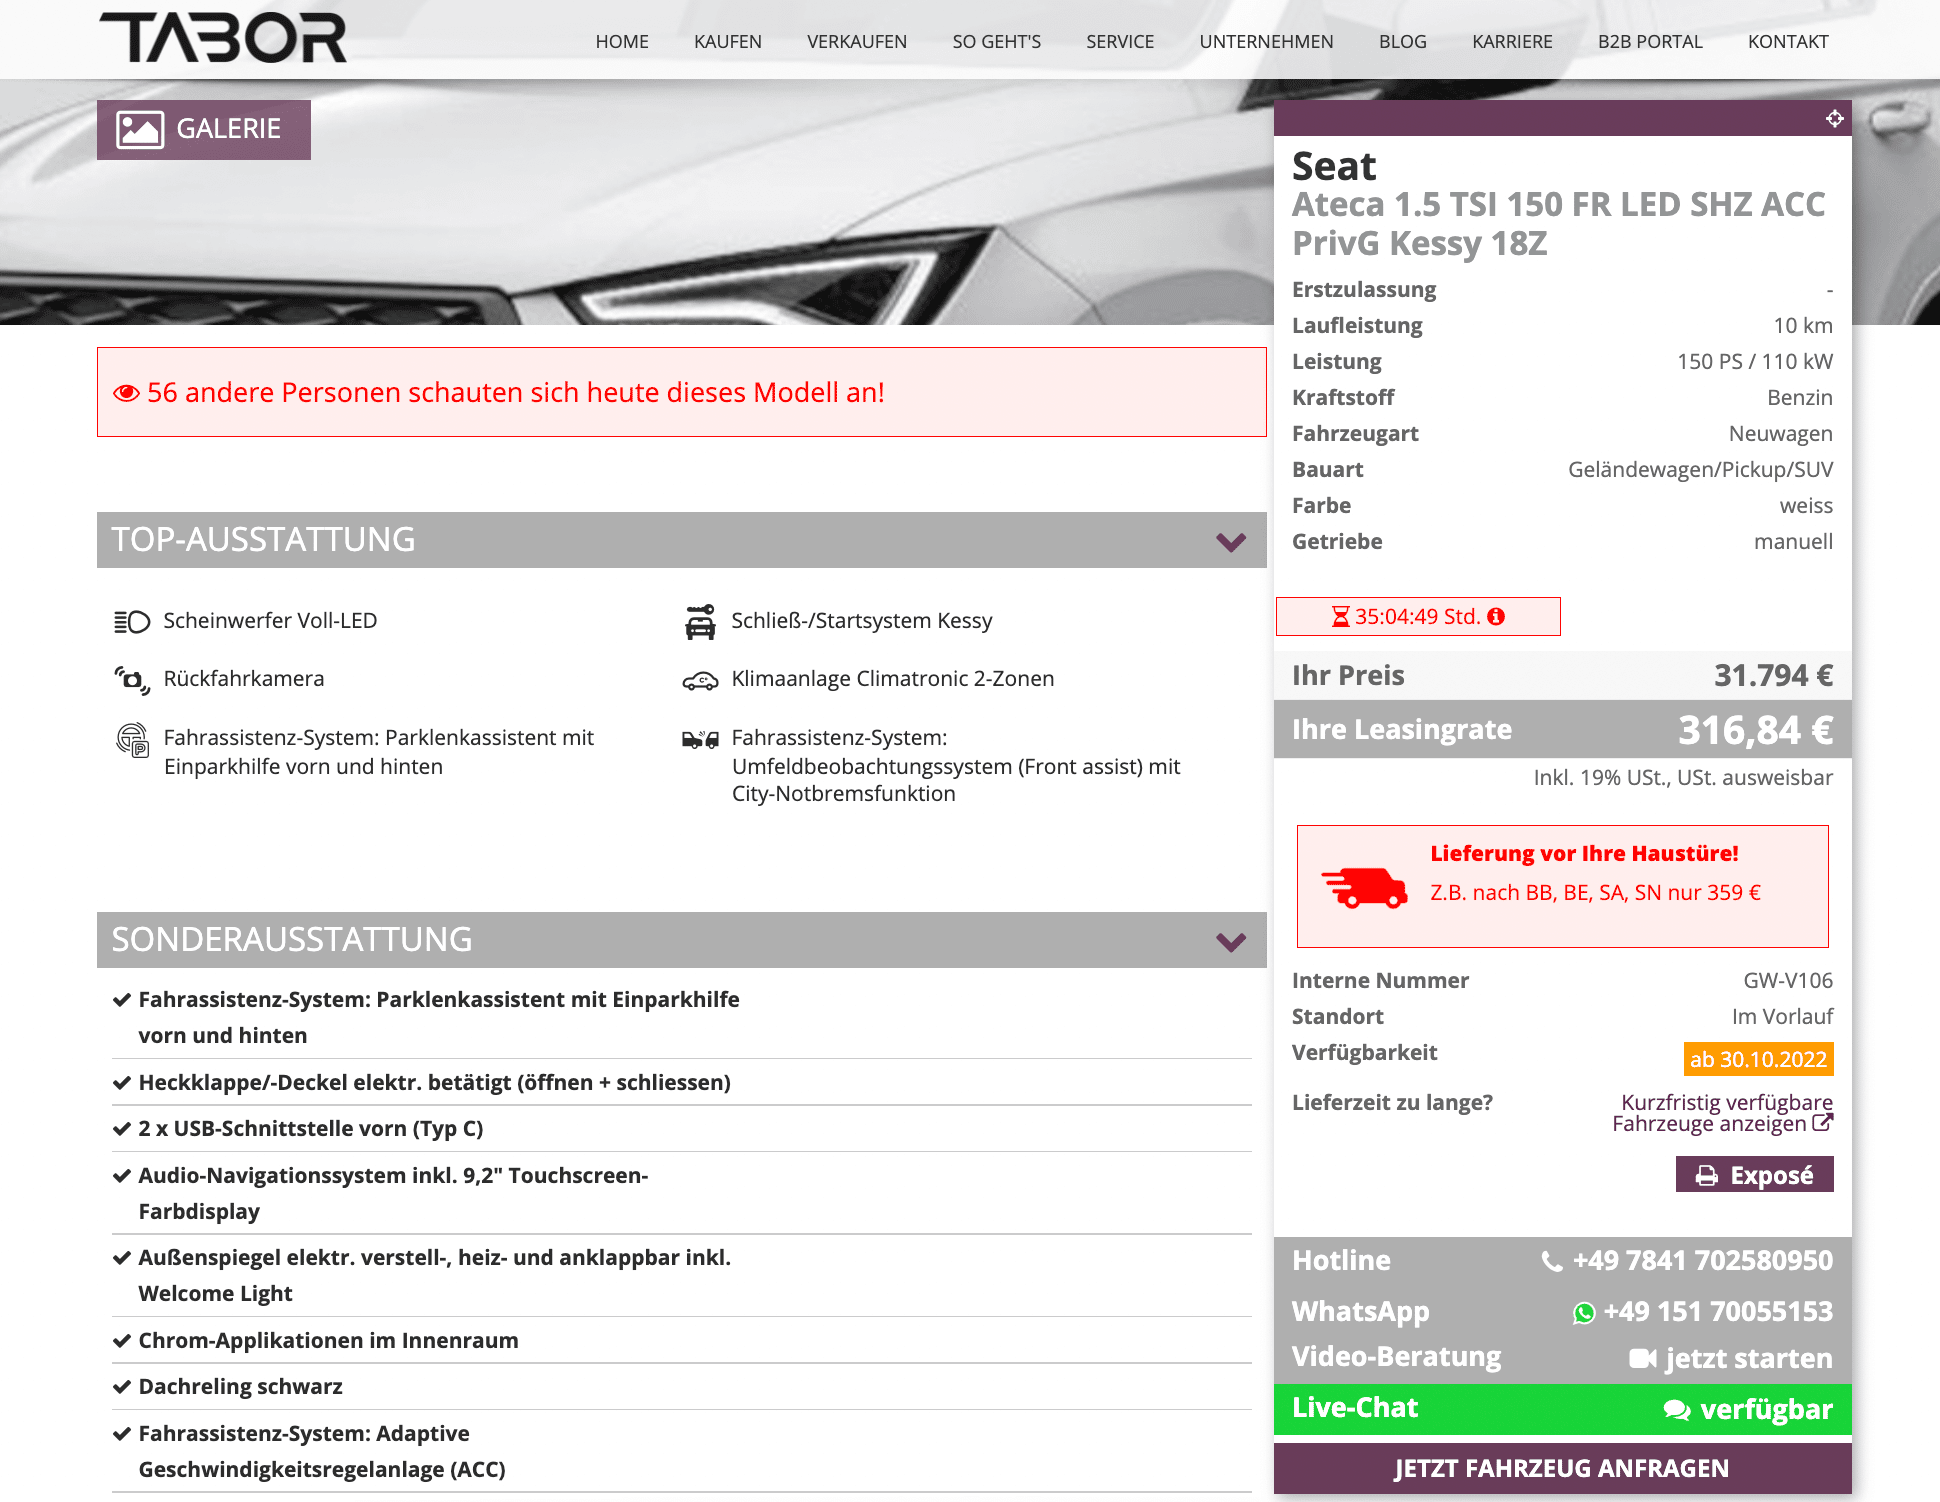Screen dimensions: 1940x1502
Task: Collapse the TOP-AUSSTATTUNG section chevron
Action: [x=1231, y=541]
